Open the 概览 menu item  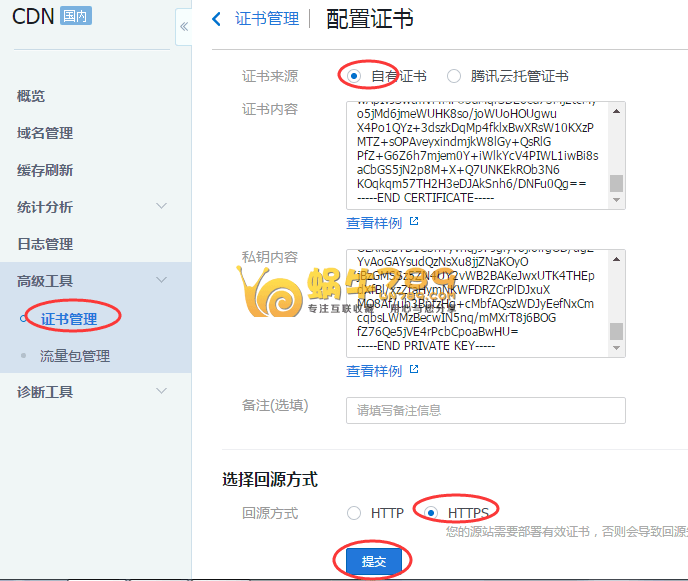(x=31, y=96)
